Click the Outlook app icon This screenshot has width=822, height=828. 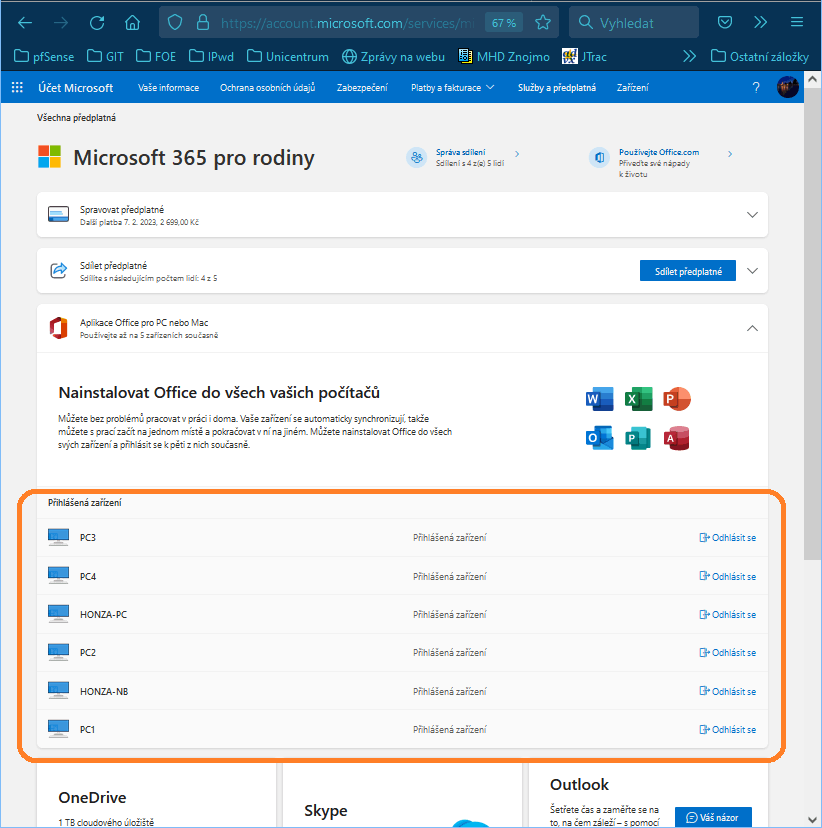coord(600,438)
